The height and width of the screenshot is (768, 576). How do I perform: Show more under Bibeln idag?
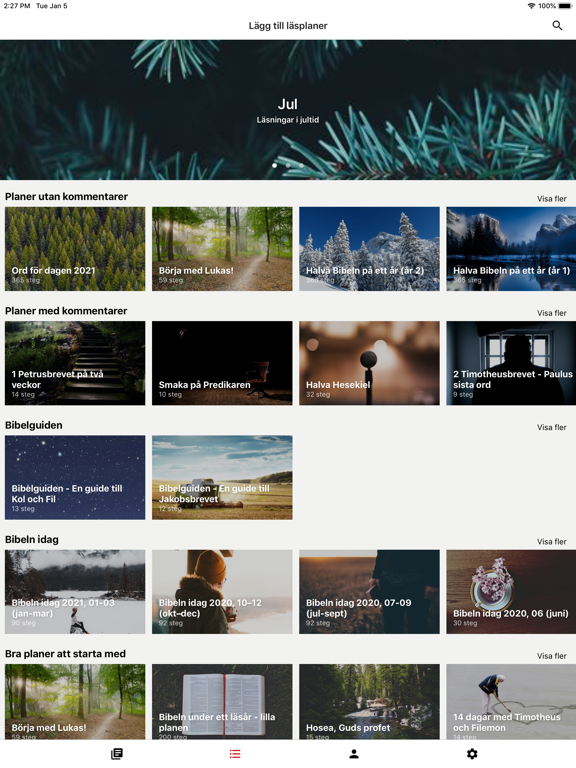tap(552, 542)
